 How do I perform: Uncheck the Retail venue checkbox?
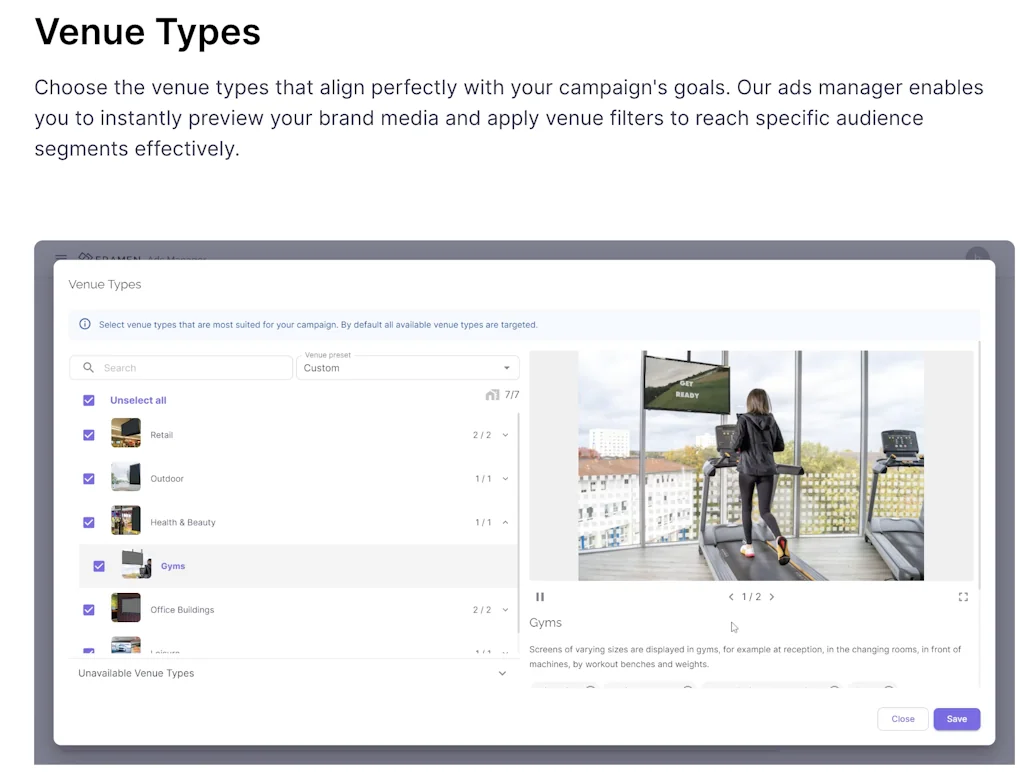click(89, 435)
